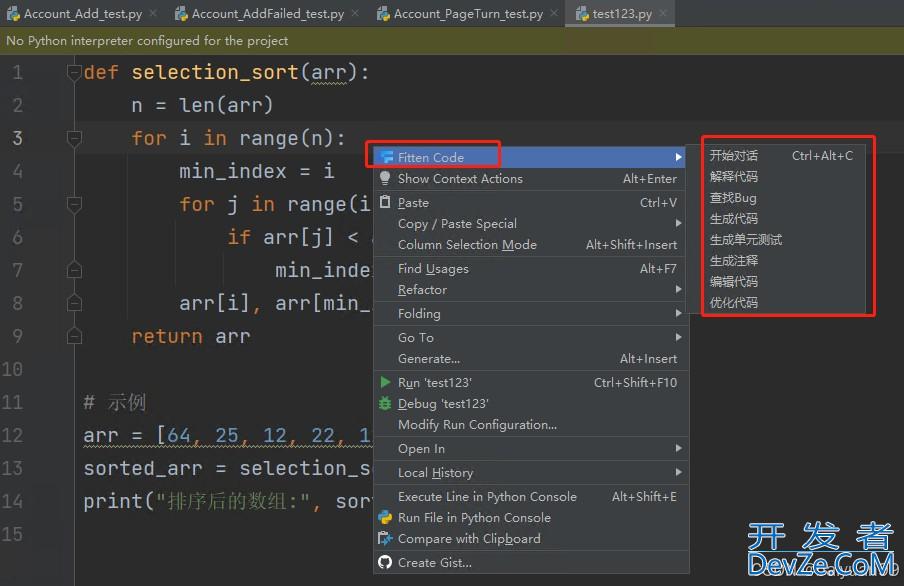Expand the Folding submenu
The image size is (904, 586).
pos(529,313)
